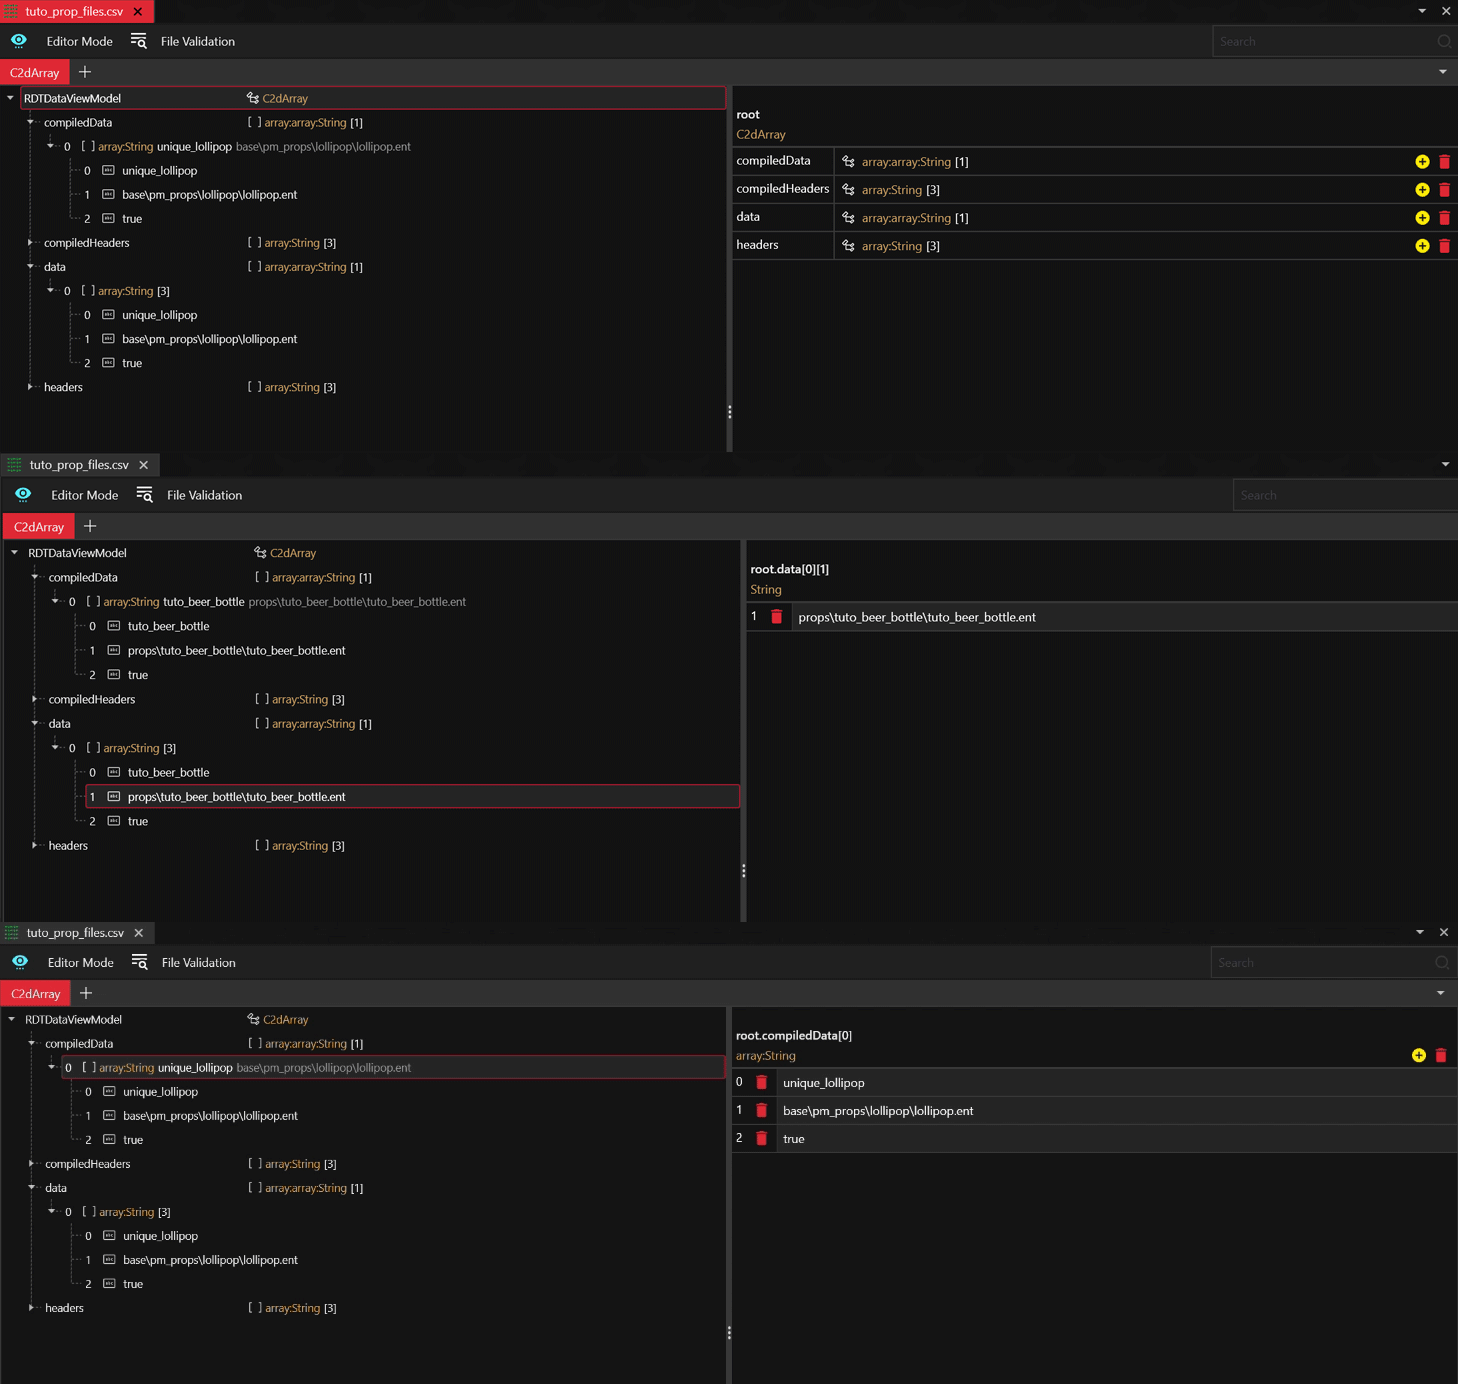Click the yellow plus on root's data row

pos(1421,218)
